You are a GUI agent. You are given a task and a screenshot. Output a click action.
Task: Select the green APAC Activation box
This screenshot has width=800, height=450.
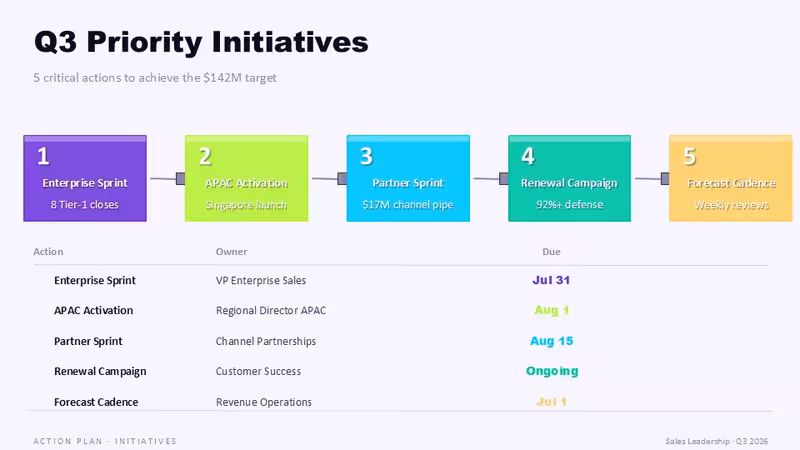click(x=246, y=178)
